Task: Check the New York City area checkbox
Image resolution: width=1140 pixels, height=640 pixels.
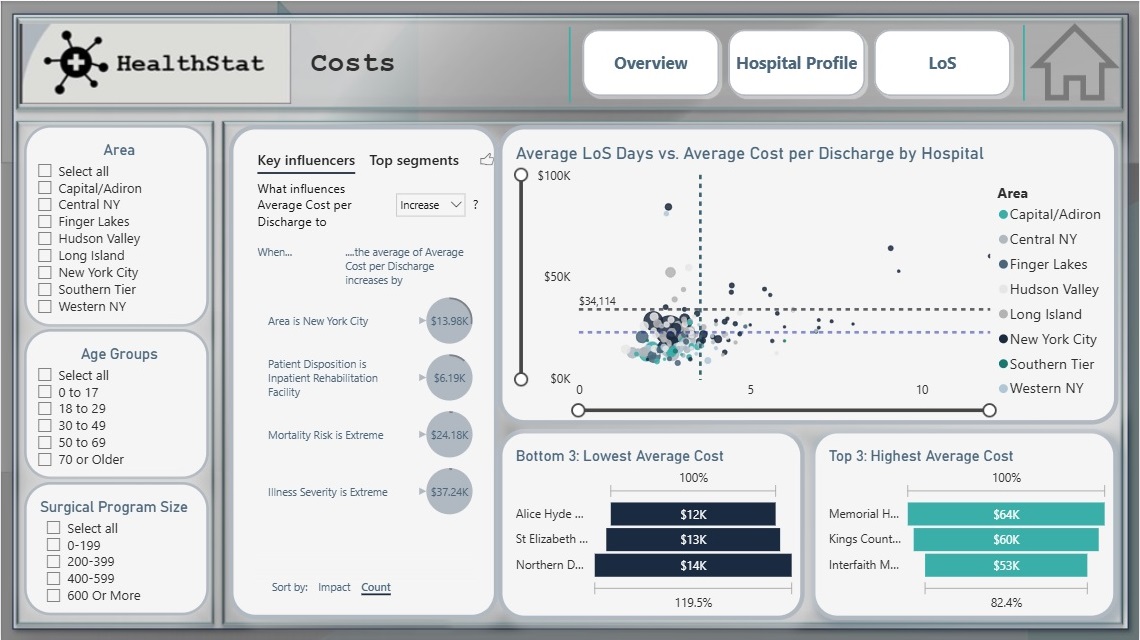Action: [45, 272]
